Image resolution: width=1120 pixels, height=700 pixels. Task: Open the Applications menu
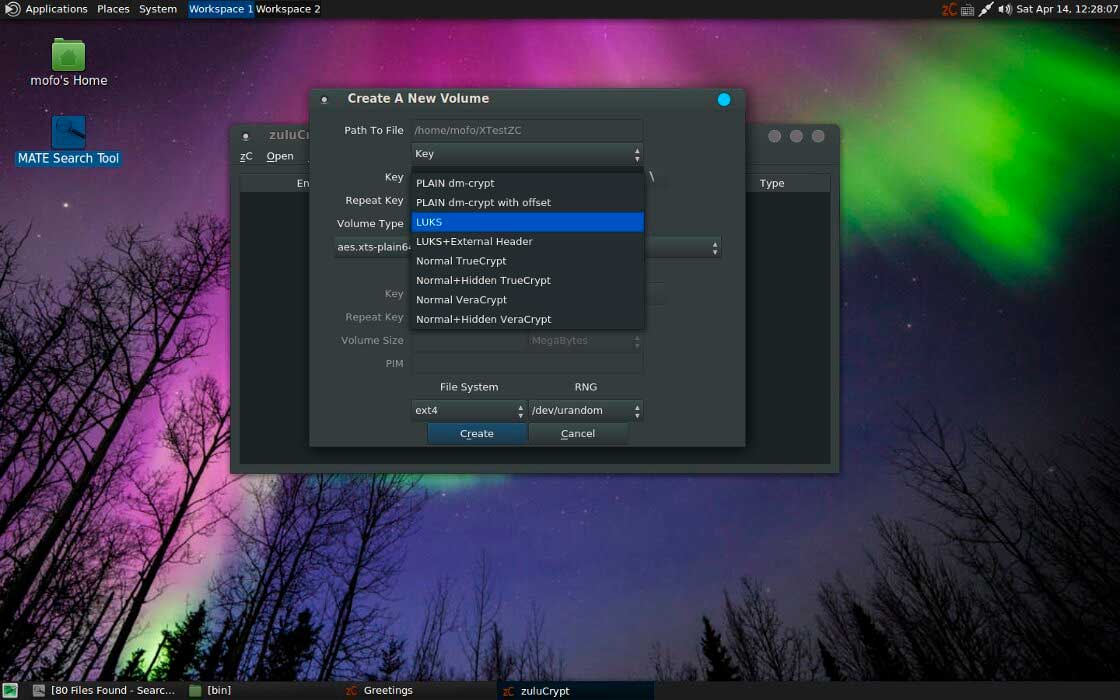tap(56, 9)
